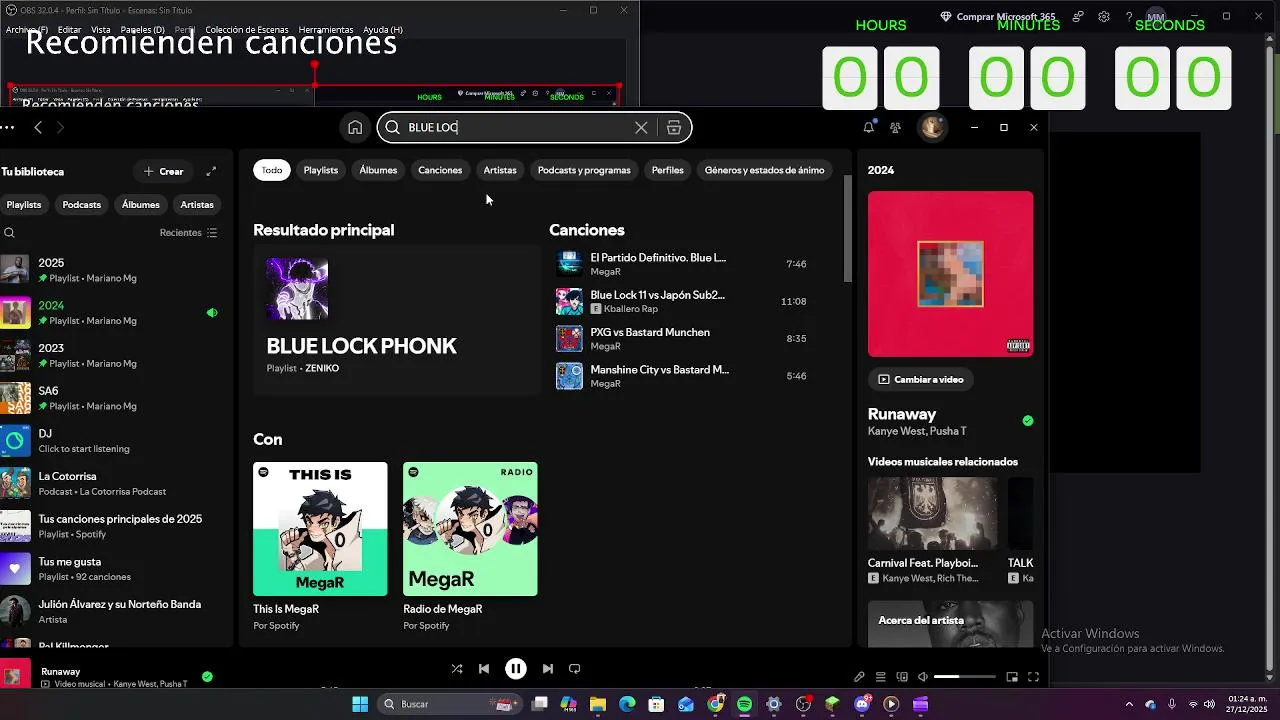Open the user profile avatar
The height and width of the screenshot is (720, 1280).
(932, 127)
